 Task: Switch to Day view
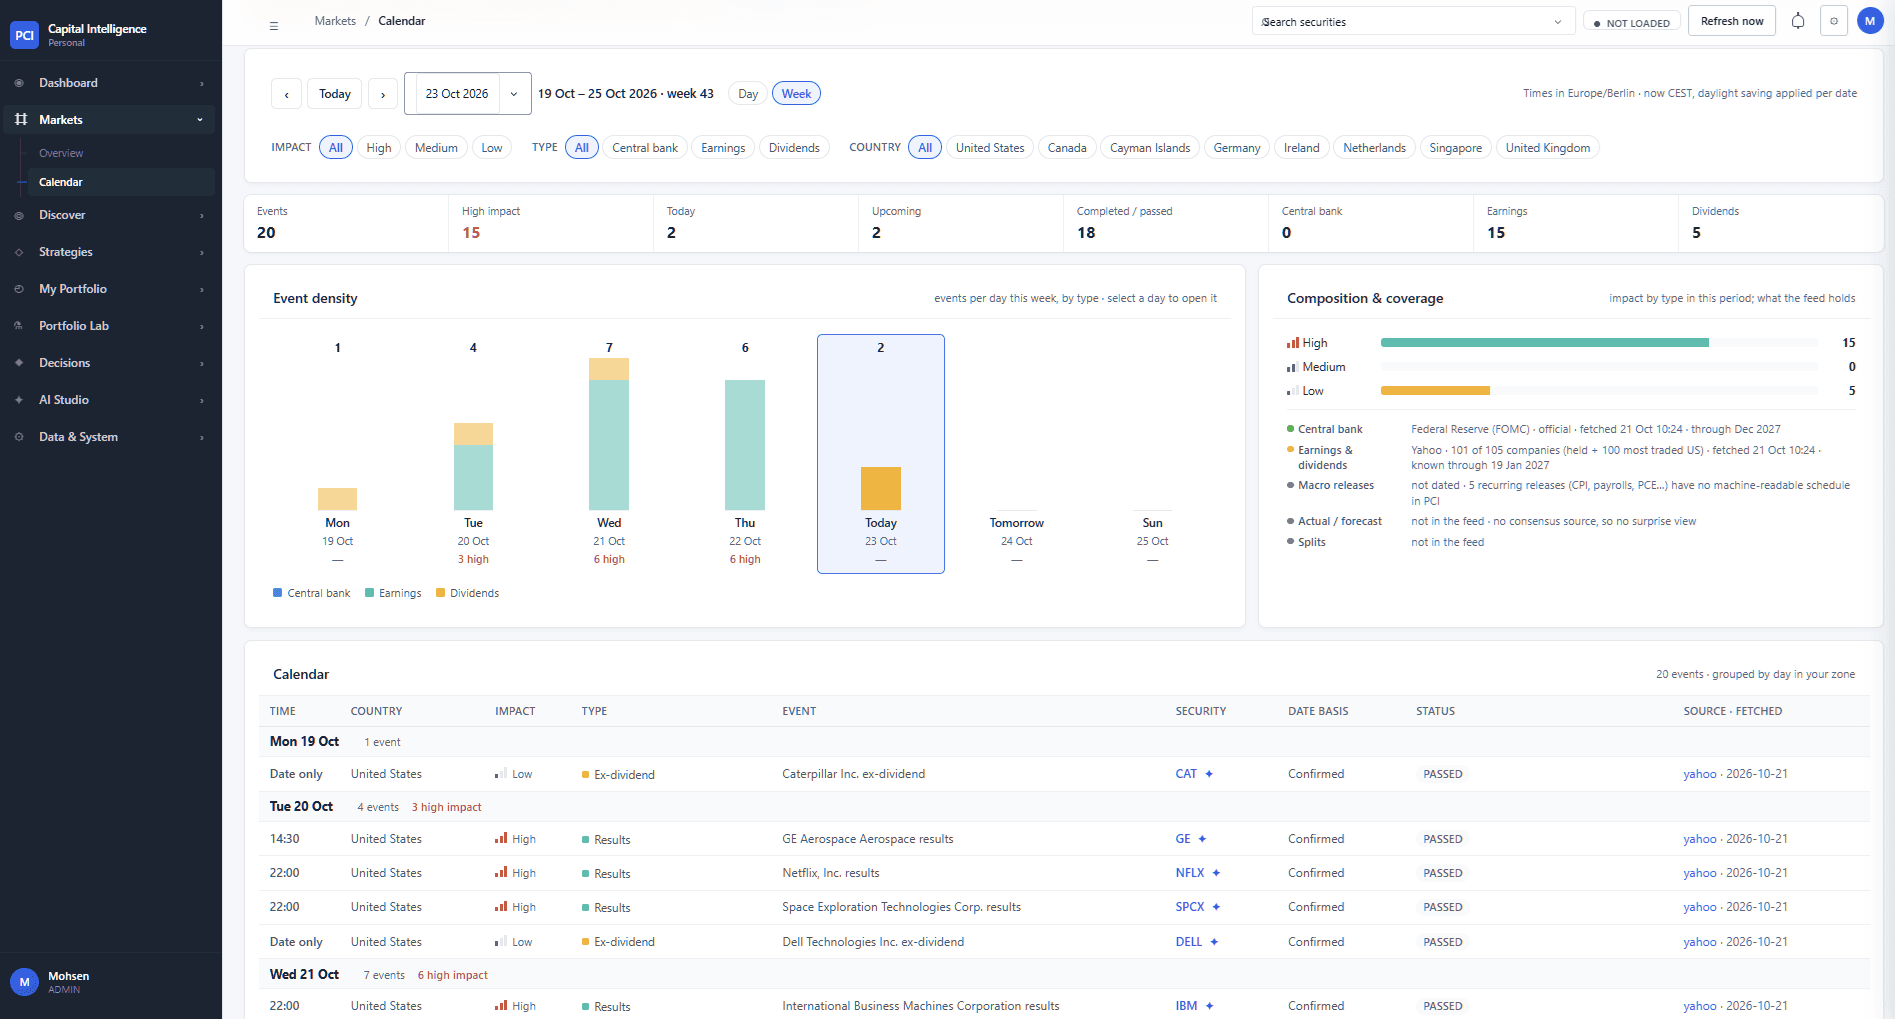click(x=748, y=94)
